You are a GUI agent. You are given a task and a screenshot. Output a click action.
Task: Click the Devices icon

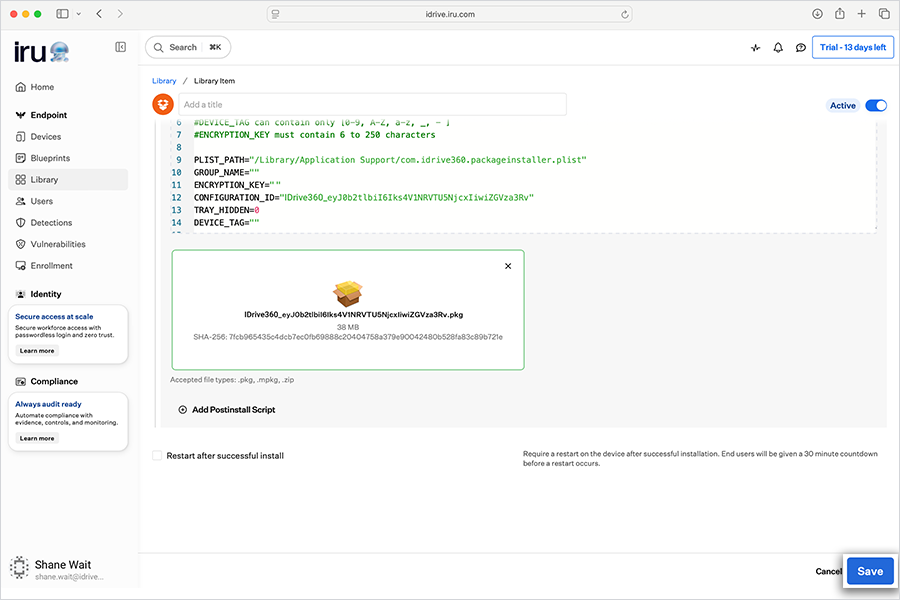click(x=21, y=137)
